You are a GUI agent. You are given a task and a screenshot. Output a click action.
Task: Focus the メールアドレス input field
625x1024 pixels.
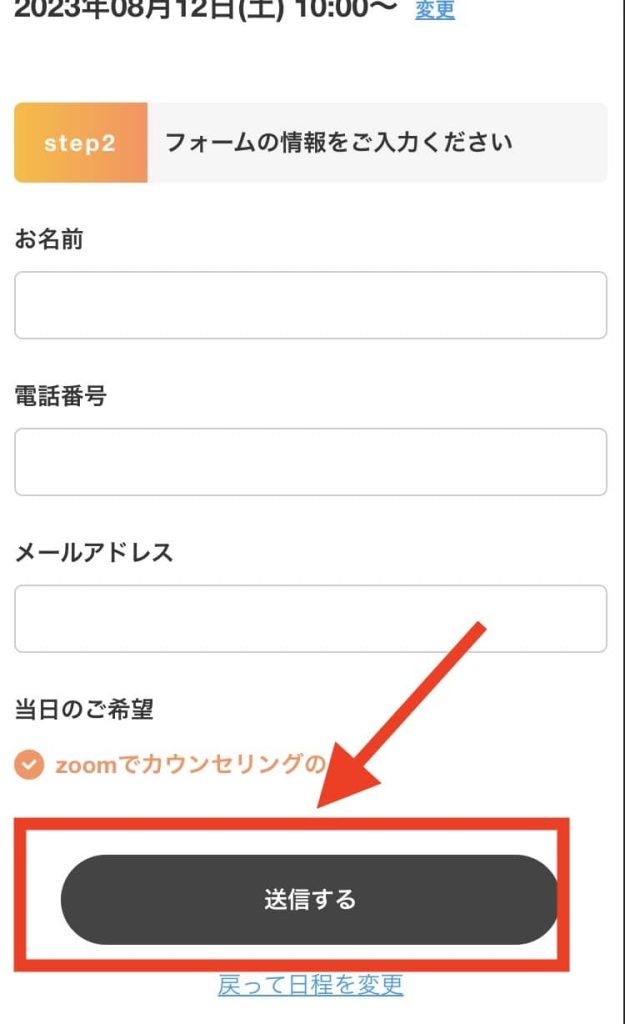(310, 619)
